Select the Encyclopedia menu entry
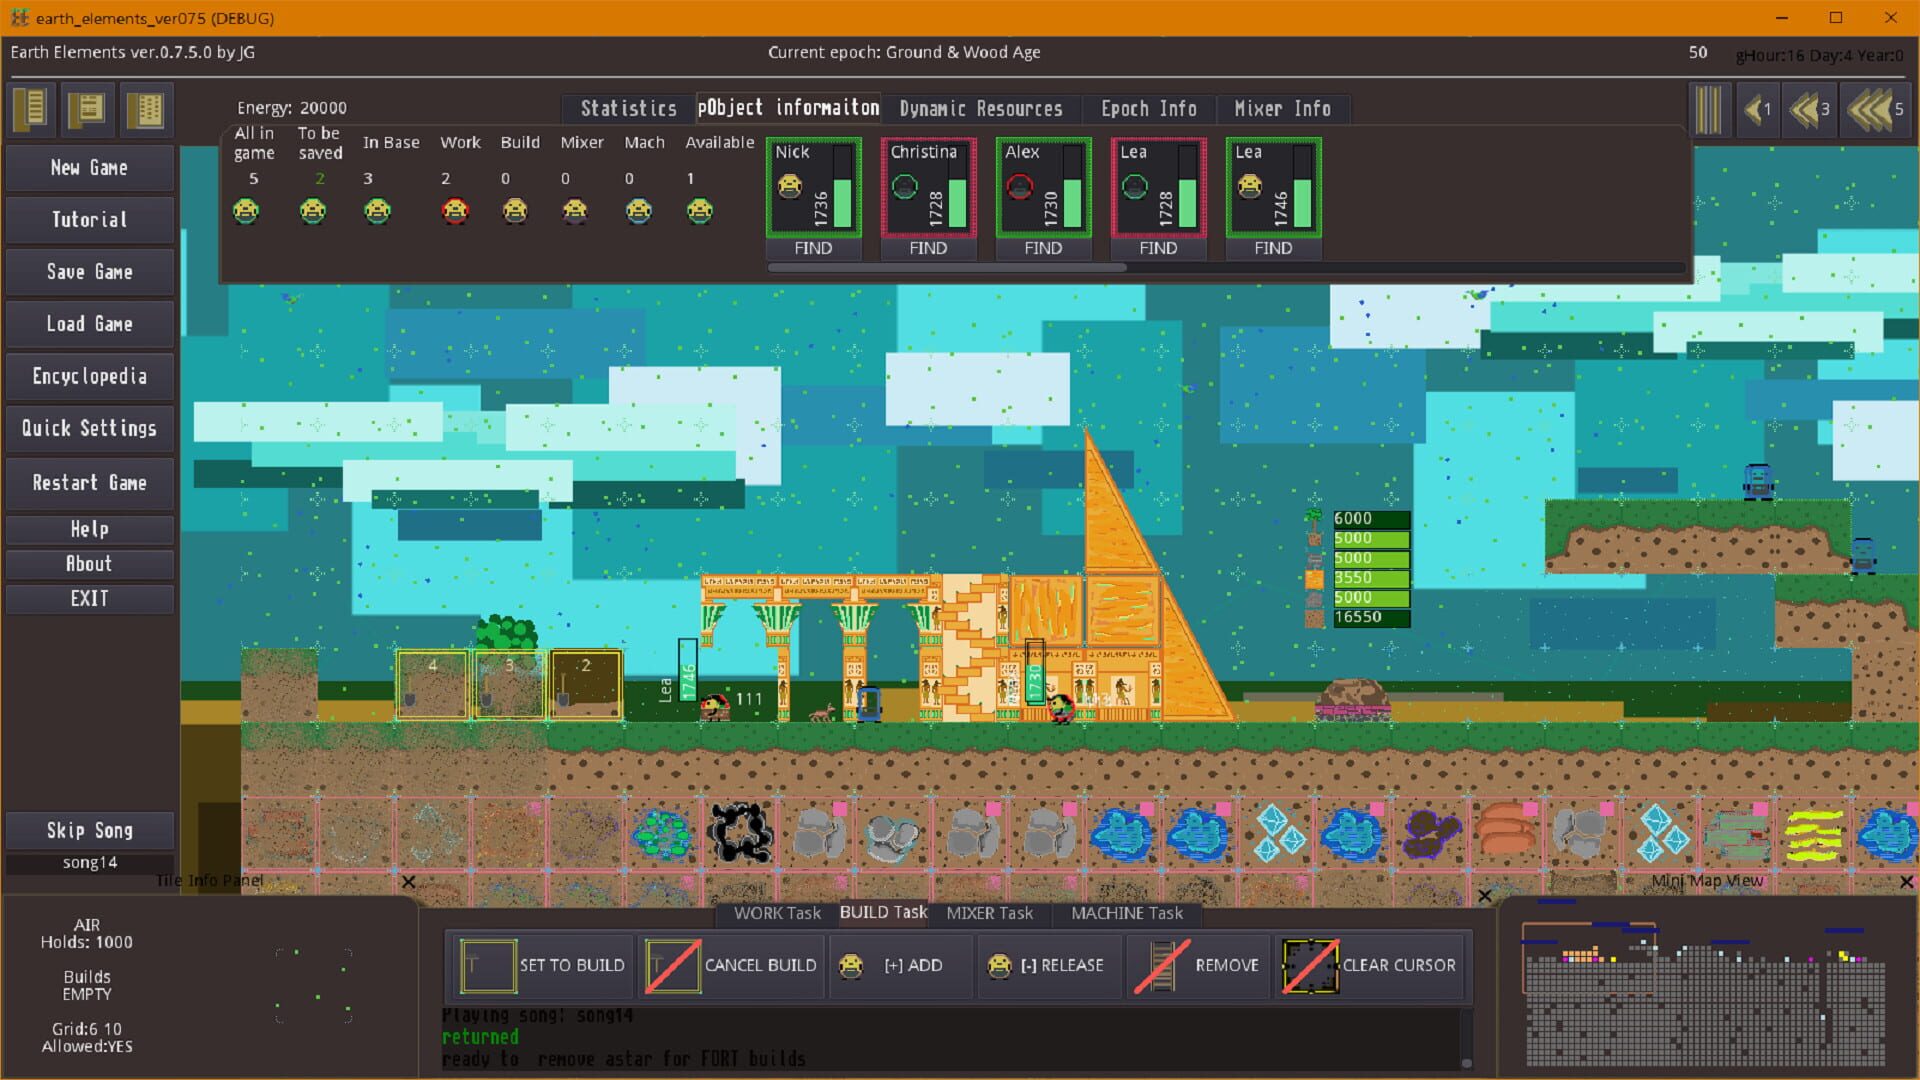Image resolution: width=1920 pixels, height=1080 pixels. click(89, 376)
